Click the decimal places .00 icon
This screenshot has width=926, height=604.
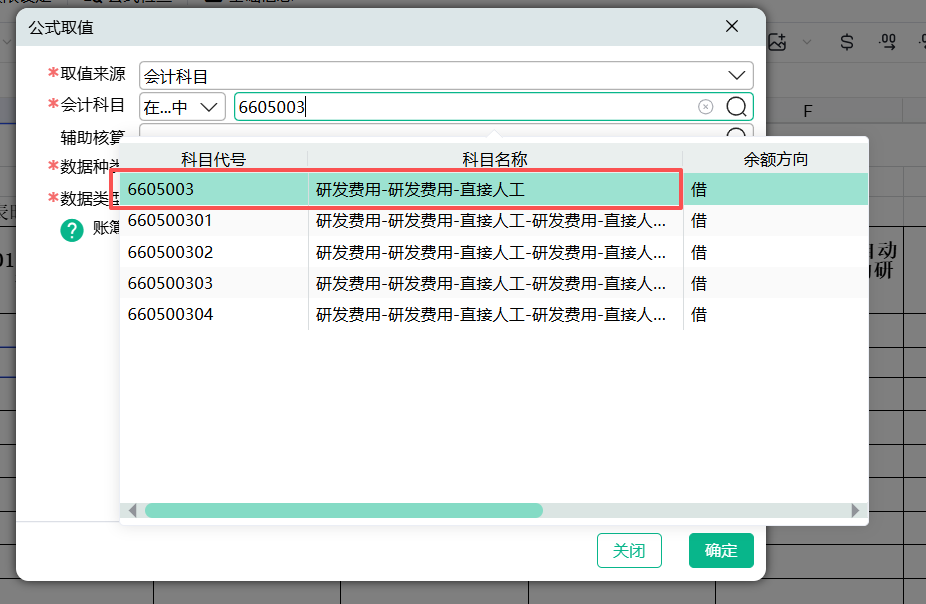pyautogui.click(x=886, y=42)
